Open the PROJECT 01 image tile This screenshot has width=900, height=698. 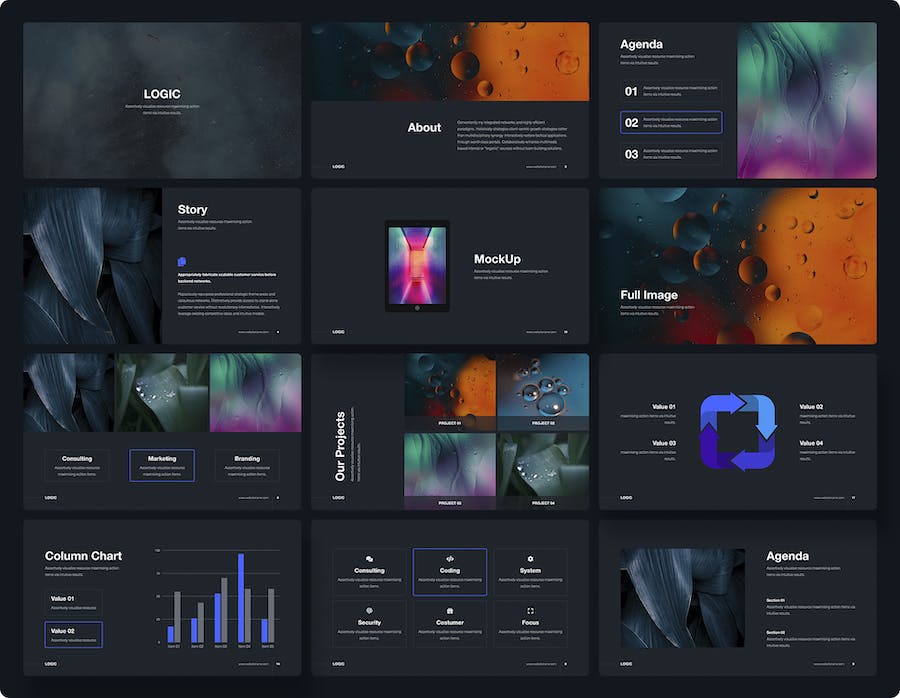click(x=450, y=391)
